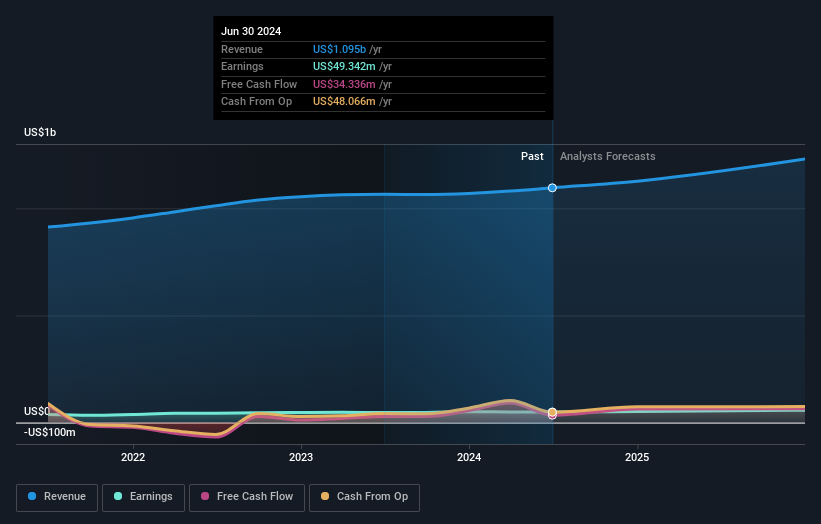Click the US$48.066m cash from op value
Viewport: 821px width, 524px height.
tap(344, 102)
